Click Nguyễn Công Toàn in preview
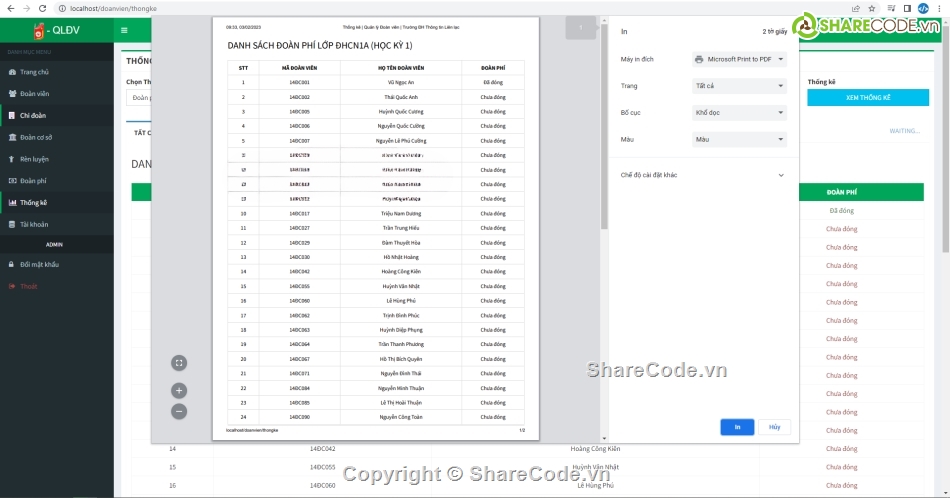Image resolution: width=950 pixels, height=498 pixels. tap(401, 417)
